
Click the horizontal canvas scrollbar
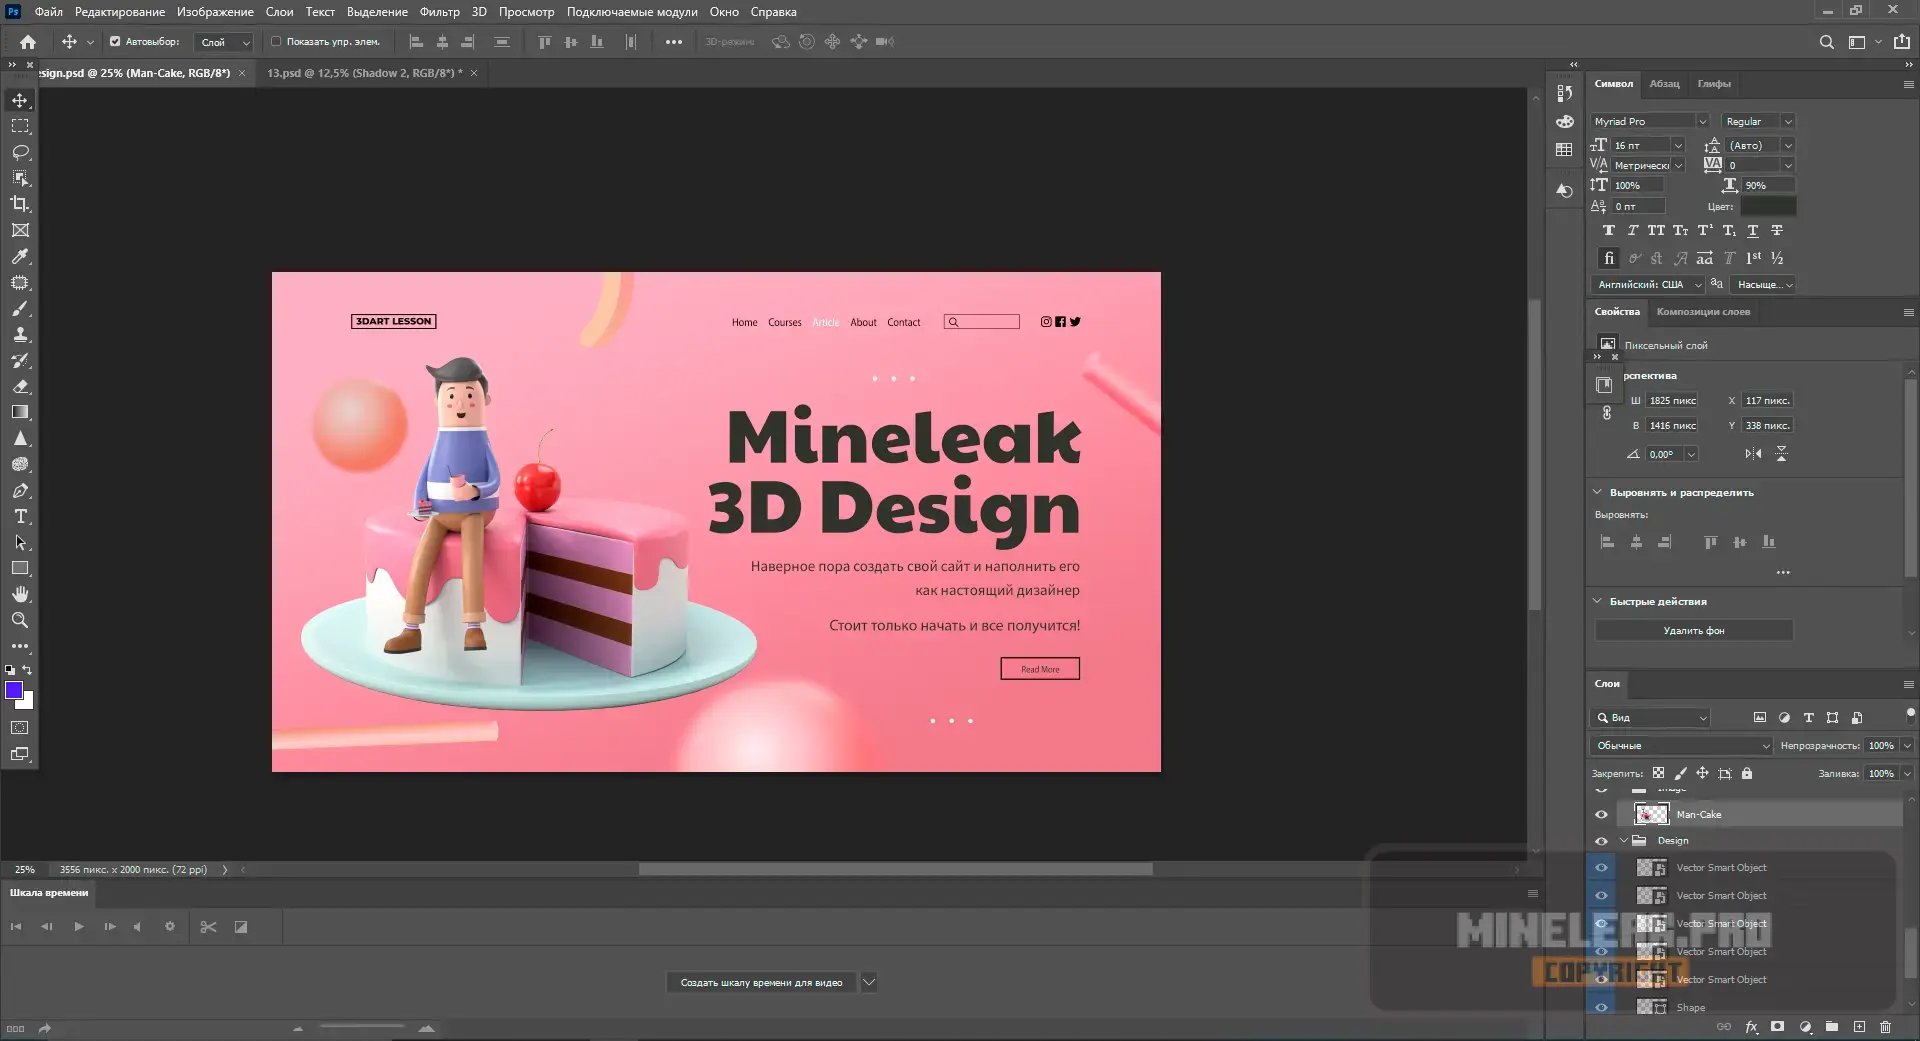coord(895,869)
